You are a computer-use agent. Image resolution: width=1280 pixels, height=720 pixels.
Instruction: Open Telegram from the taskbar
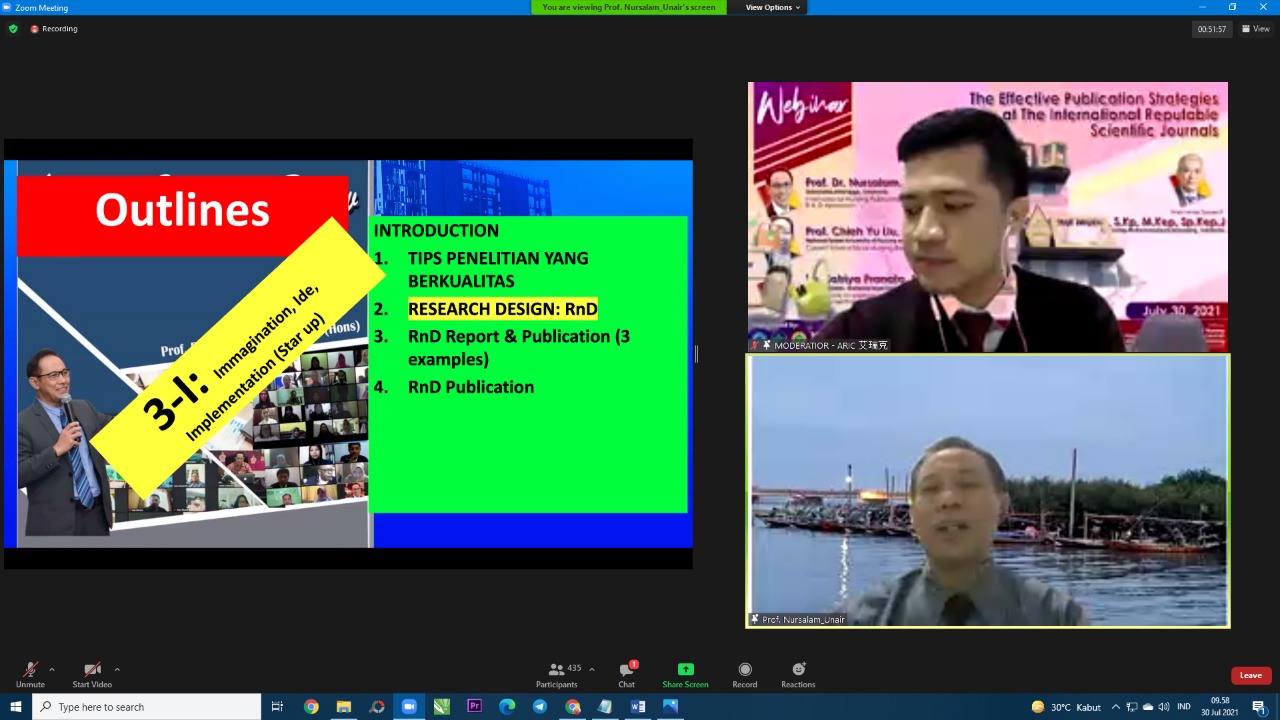tap(540, 707)
